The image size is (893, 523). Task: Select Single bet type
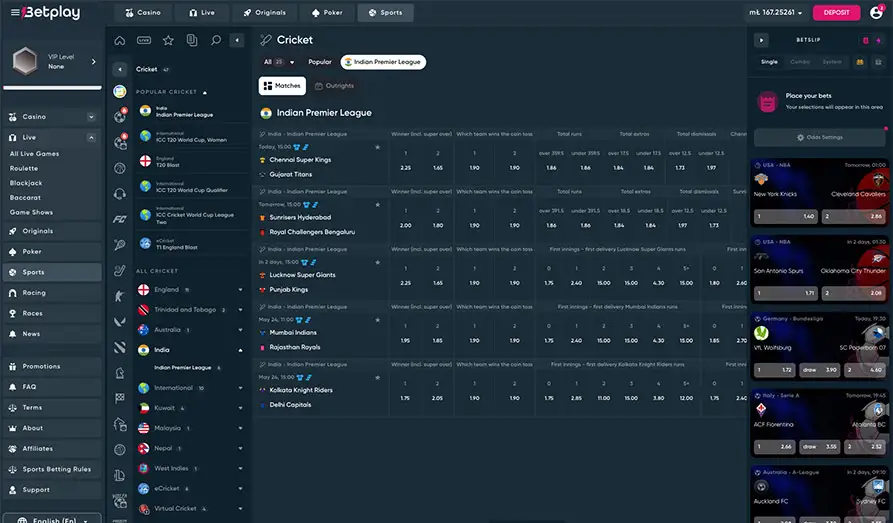click(769, 62)
